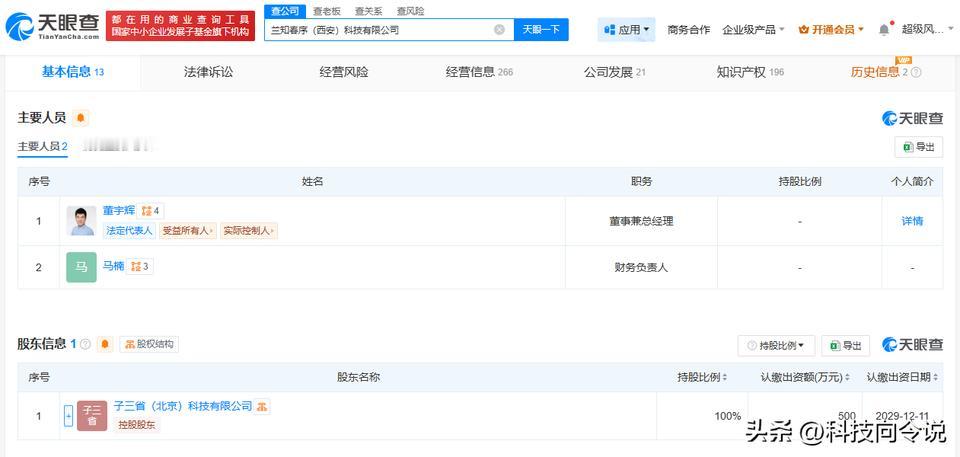Select the 查老板 search mode tab
Viewport: 960px width, 457px height.
[326, 11]
